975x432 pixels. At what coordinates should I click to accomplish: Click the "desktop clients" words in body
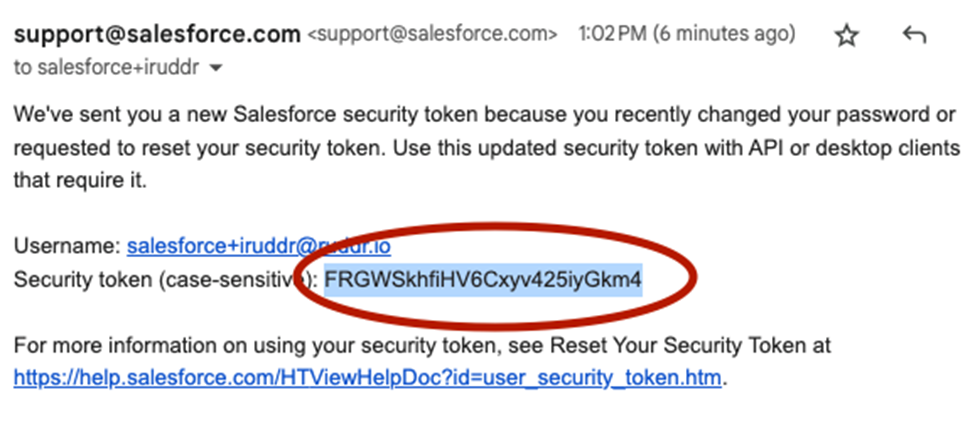click(x=887, y=149)
